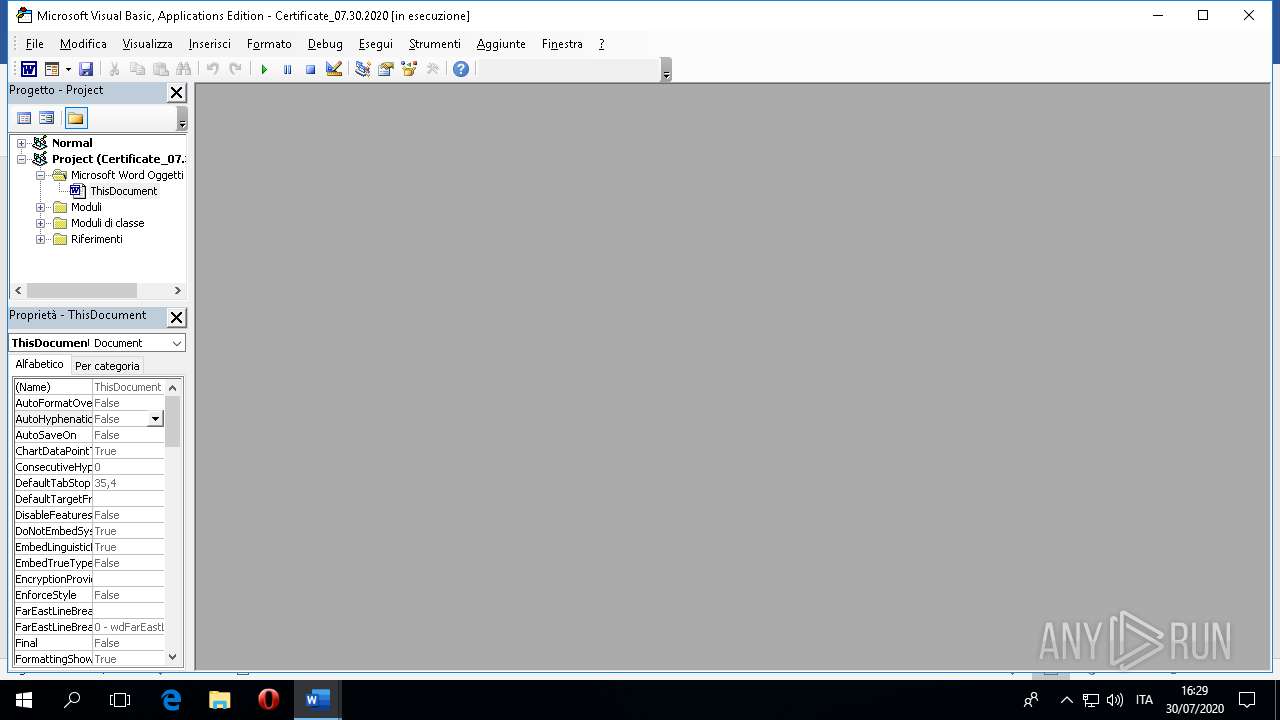Viewport: 1280px width, 720px height.
Task: Open the Debug menu
Action: (x=325, y=44)
